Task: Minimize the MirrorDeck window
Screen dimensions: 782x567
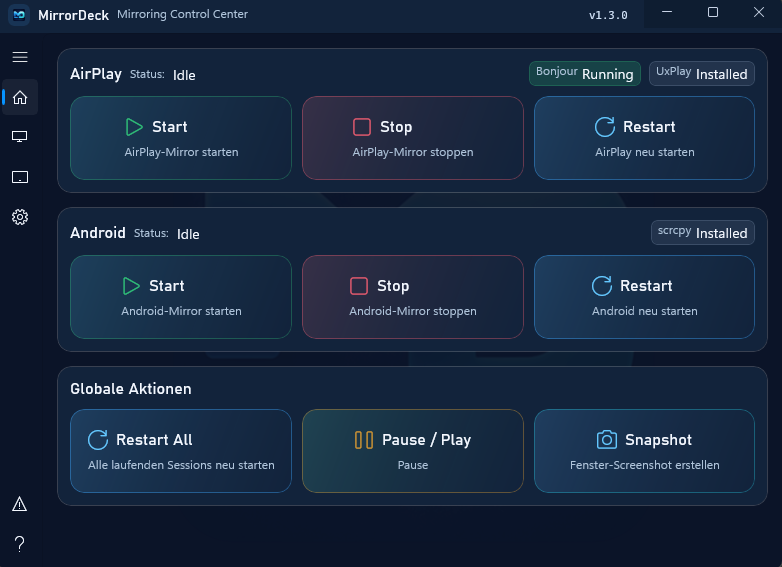Action: tap(667, 12)
